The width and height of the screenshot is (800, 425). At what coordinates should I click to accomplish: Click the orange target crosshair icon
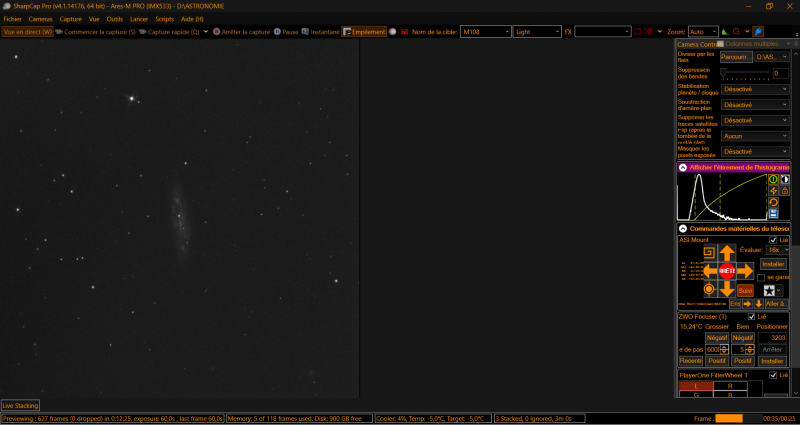point(709,290)
